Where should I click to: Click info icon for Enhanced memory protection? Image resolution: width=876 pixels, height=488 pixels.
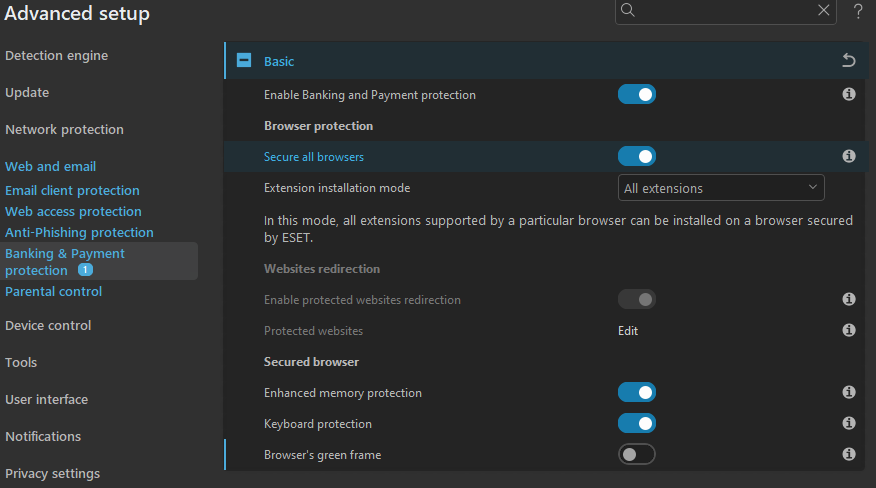849,393
